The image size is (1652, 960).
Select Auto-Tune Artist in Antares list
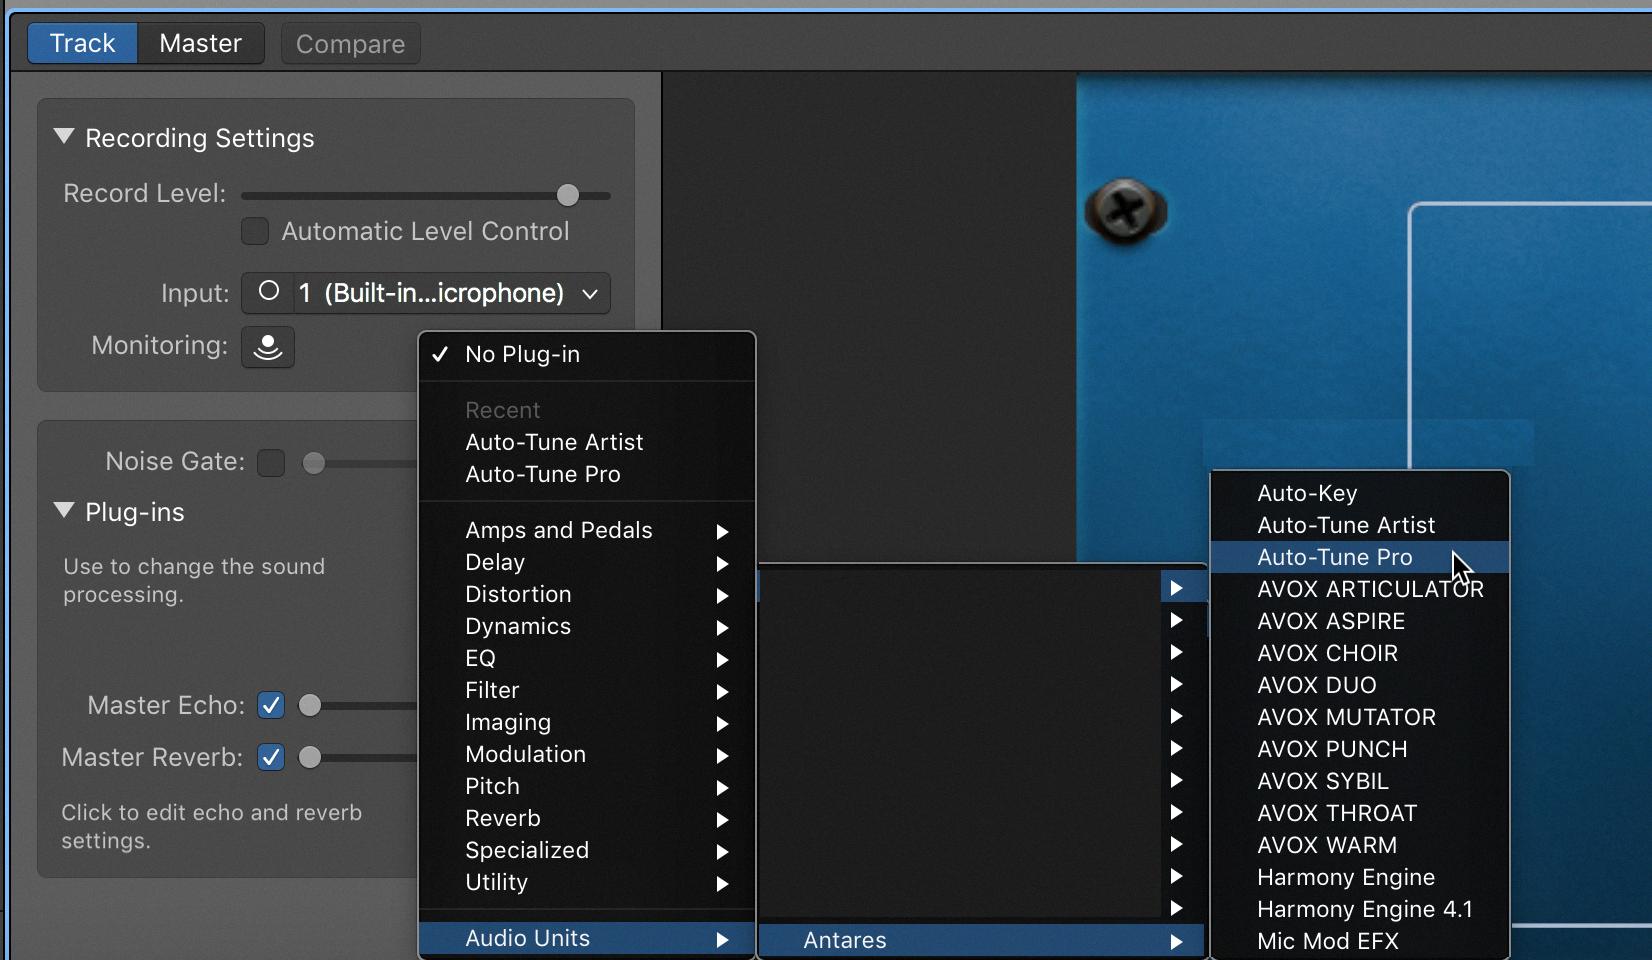click(x=1360, y=525)
